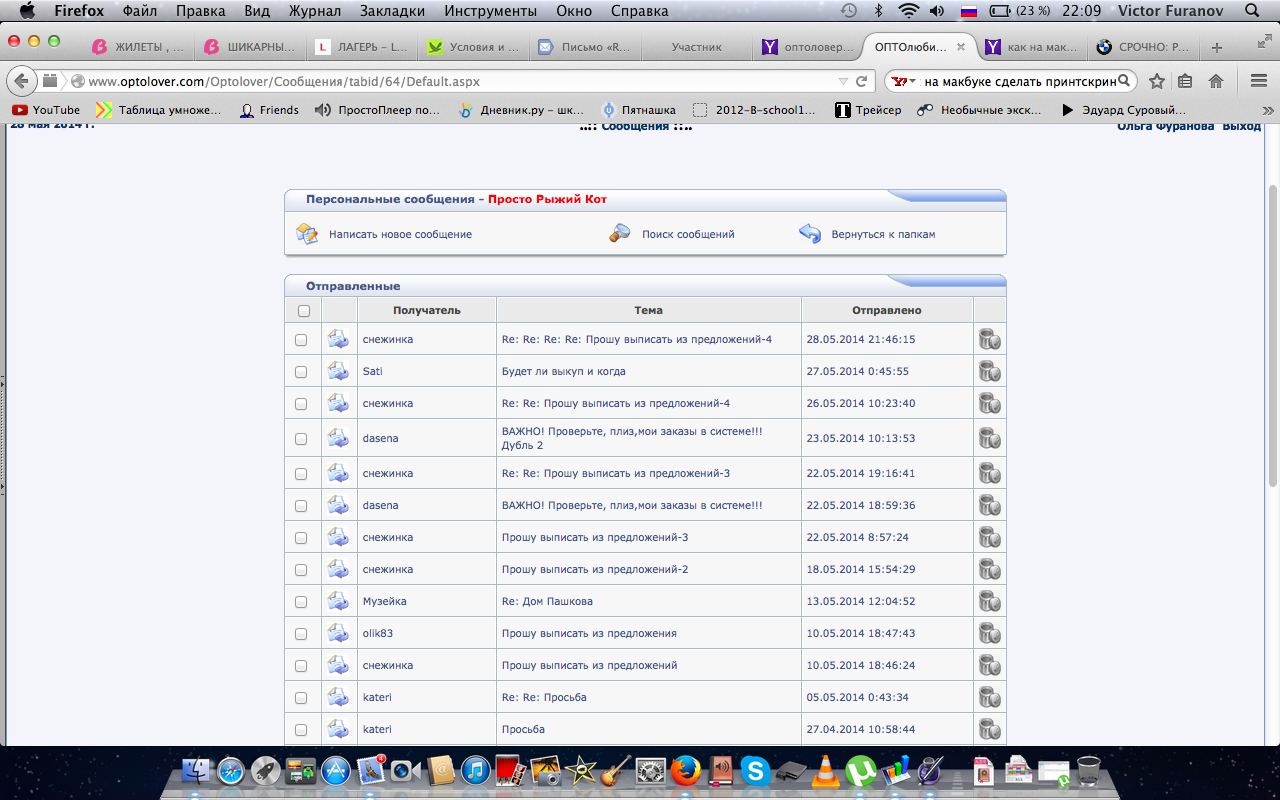Click the Выход logout link

pyautogui.click(x=1242, y=126)
